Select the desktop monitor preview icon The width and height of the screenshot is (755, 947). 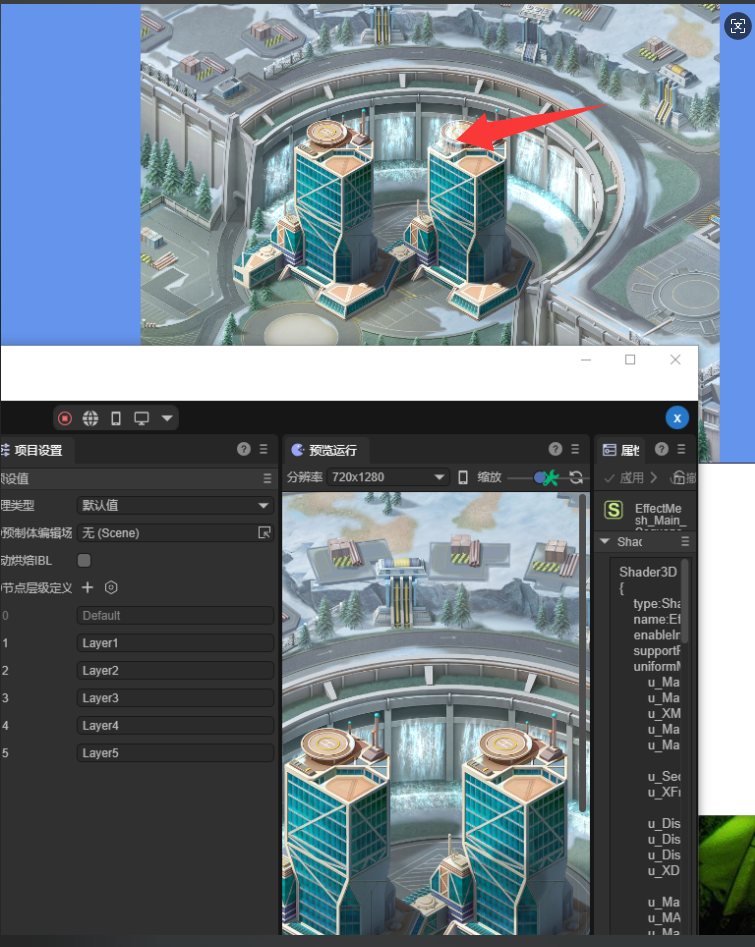click(142, 418)
